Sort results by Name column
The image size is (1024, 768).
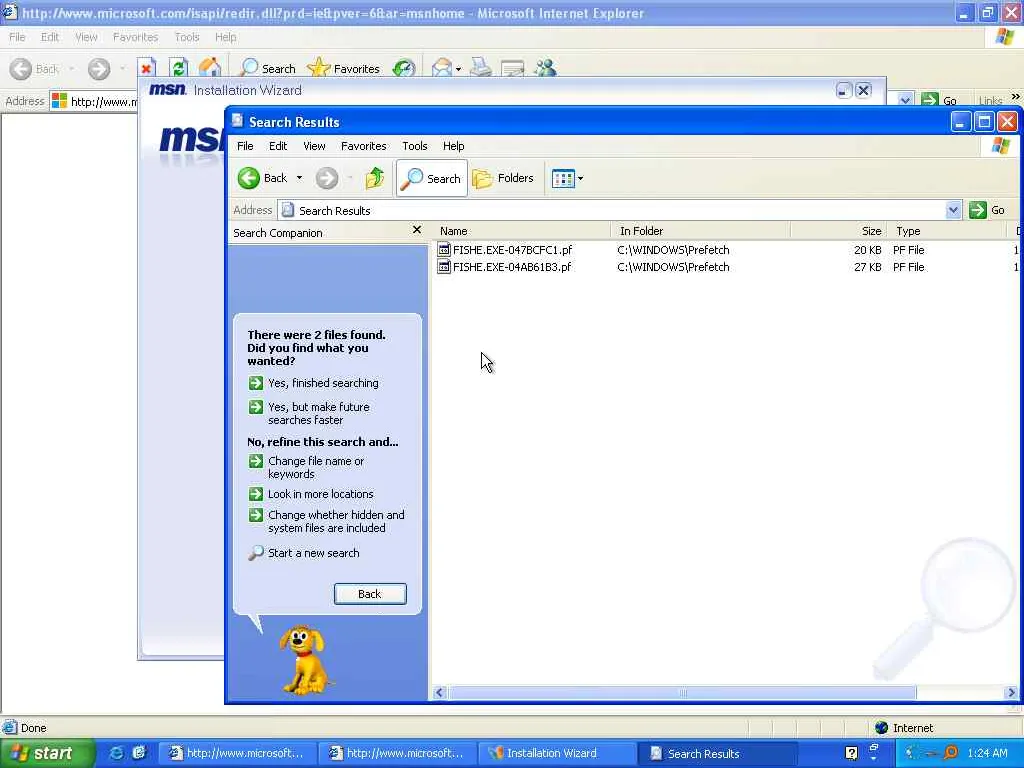point(522,231)
